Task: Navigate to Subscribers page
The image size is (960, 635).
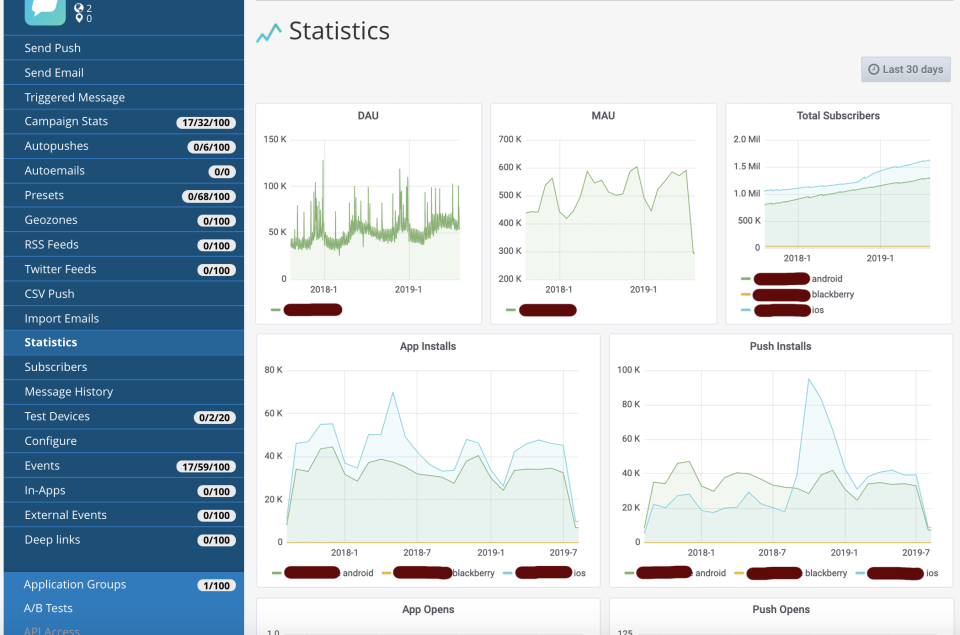Action: (x=56, y=367)
